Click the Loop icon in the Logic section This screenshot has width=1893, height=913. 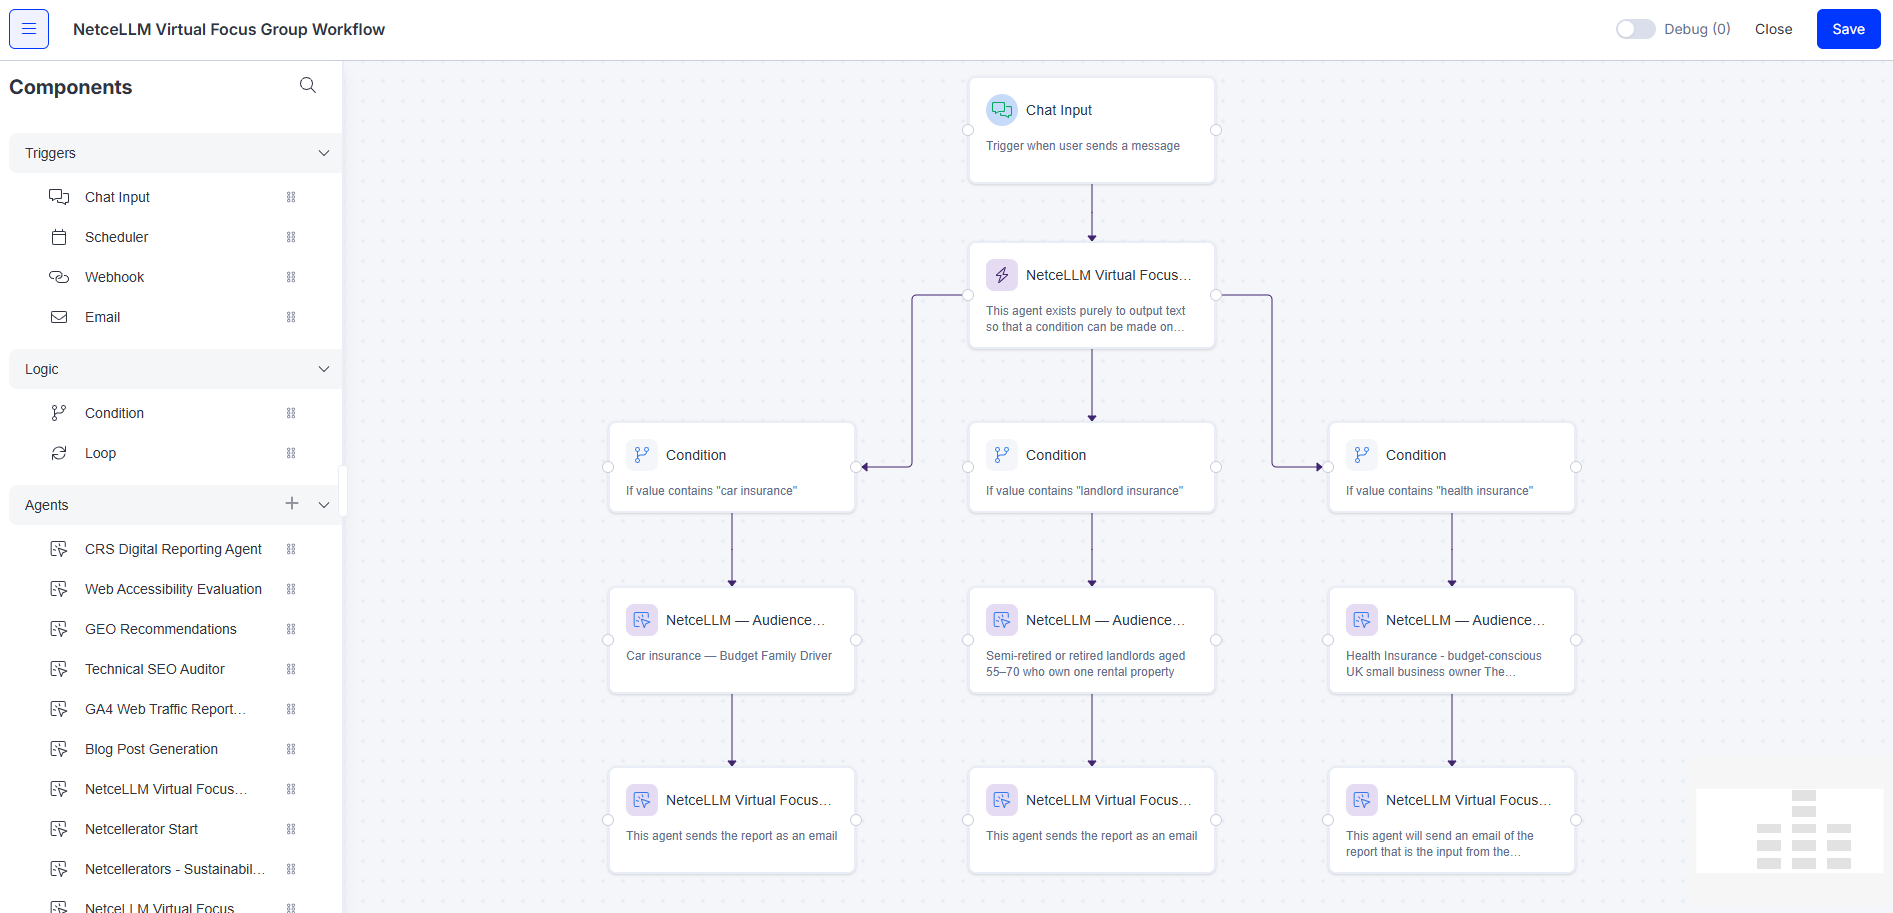(59, 453)
